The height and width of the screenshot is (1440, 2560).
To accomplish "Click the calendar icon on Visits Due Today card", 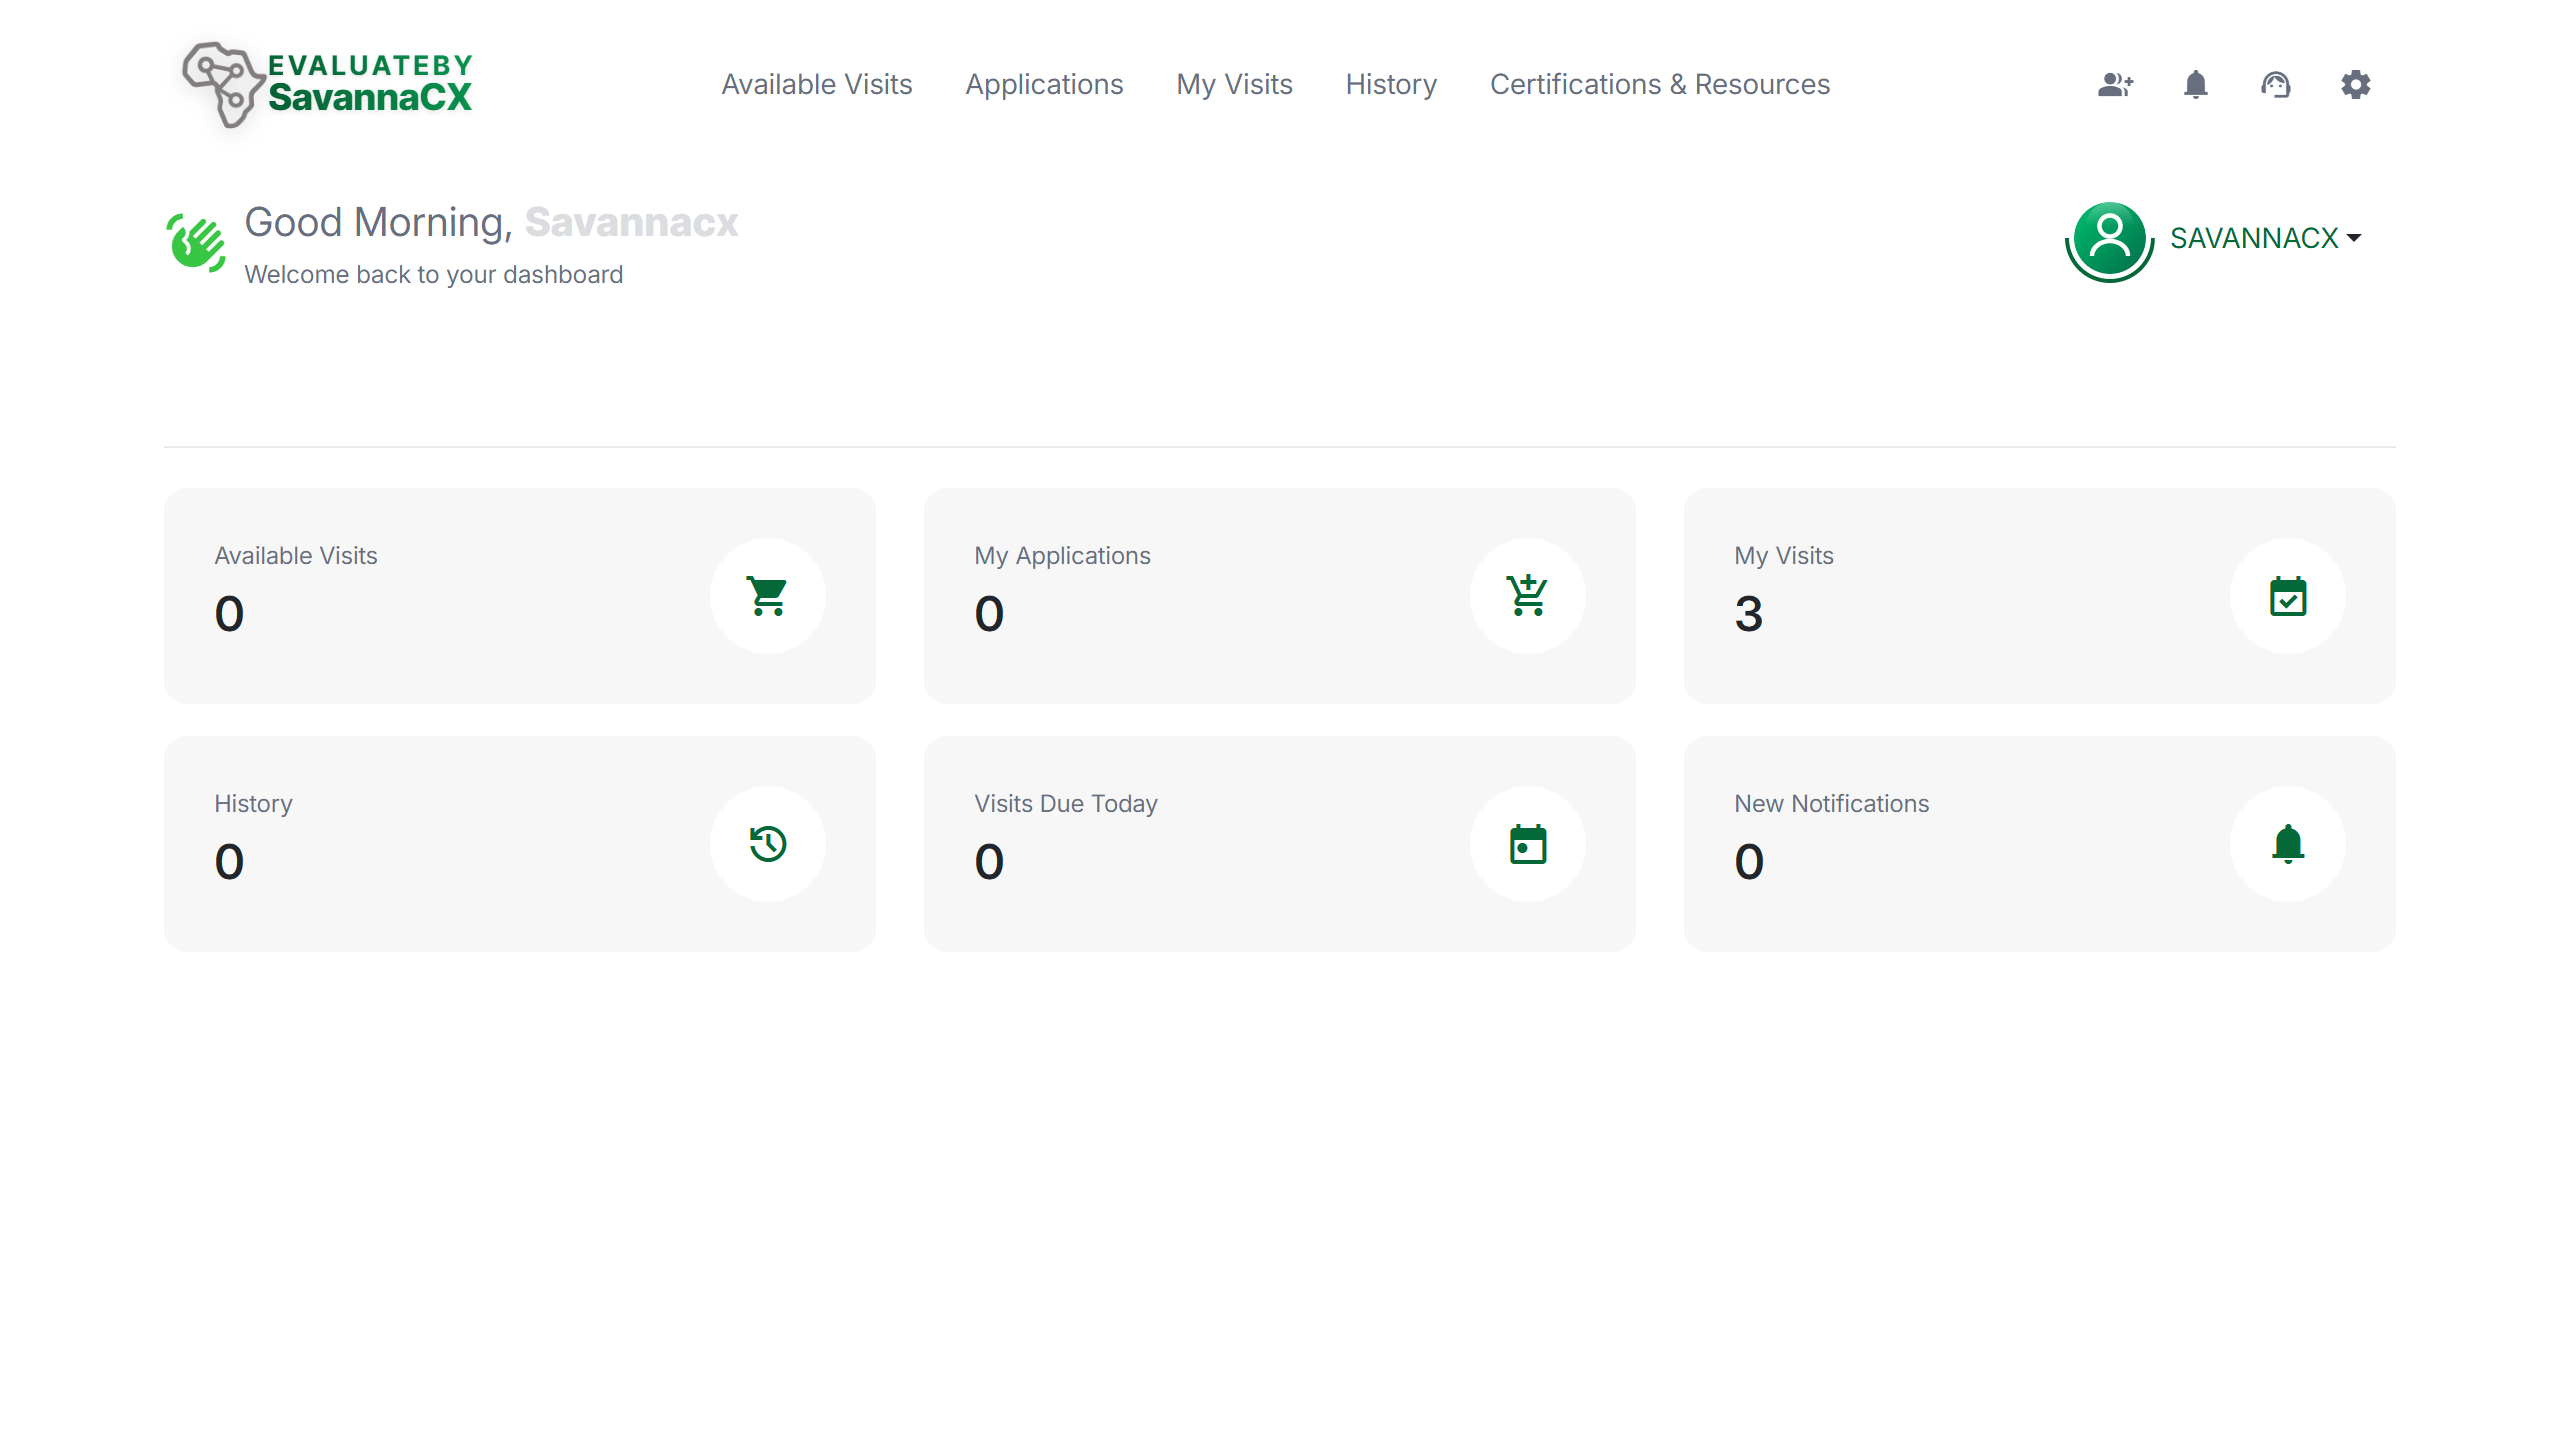I will pos(1527,843).
